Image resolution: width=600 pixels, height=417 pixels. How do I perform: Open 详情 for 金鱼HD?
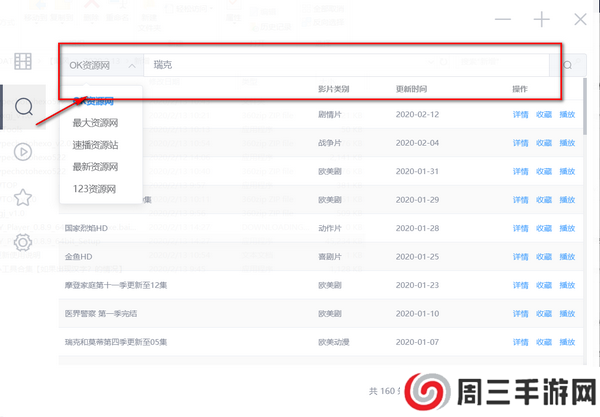pyautogui.click(x=520, y=257)
